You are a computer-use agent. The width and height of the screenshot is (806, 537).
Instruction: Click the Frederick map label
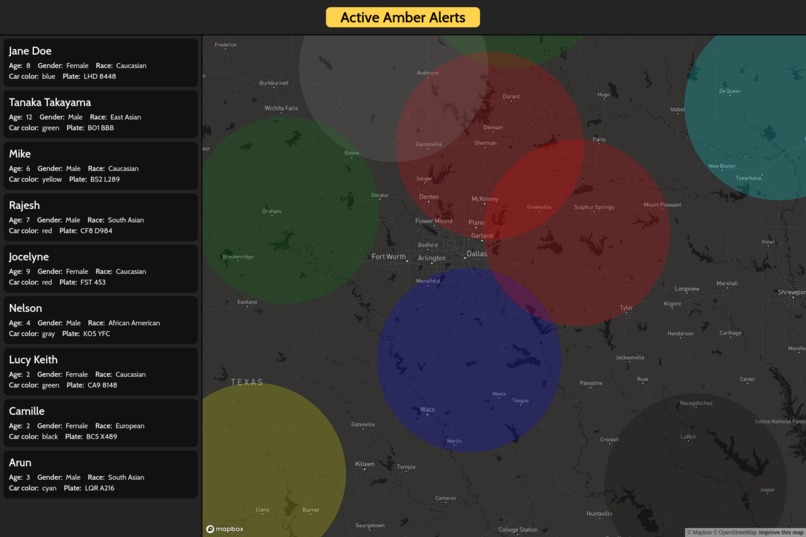point(226,45)
